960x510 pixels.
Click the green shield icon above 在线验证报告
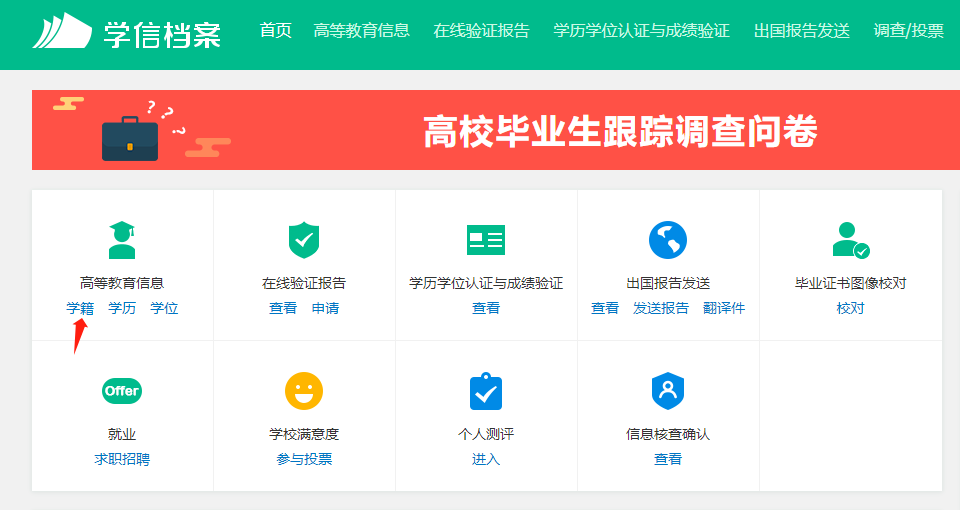[304, 240]
